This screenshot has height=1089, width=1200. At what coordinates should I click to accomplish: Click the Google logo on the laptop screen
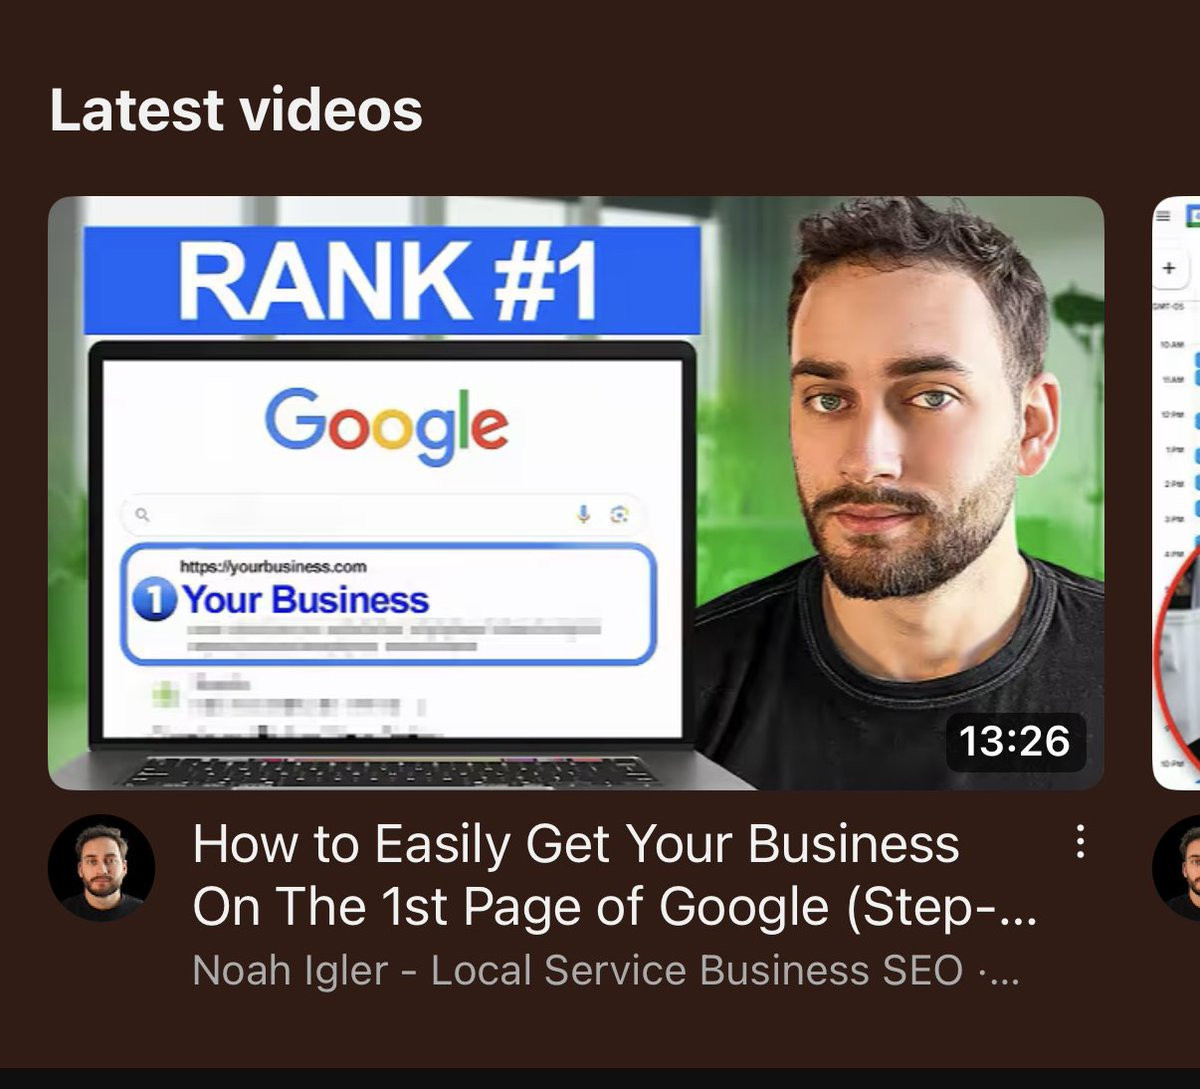[x=387, y=424]
